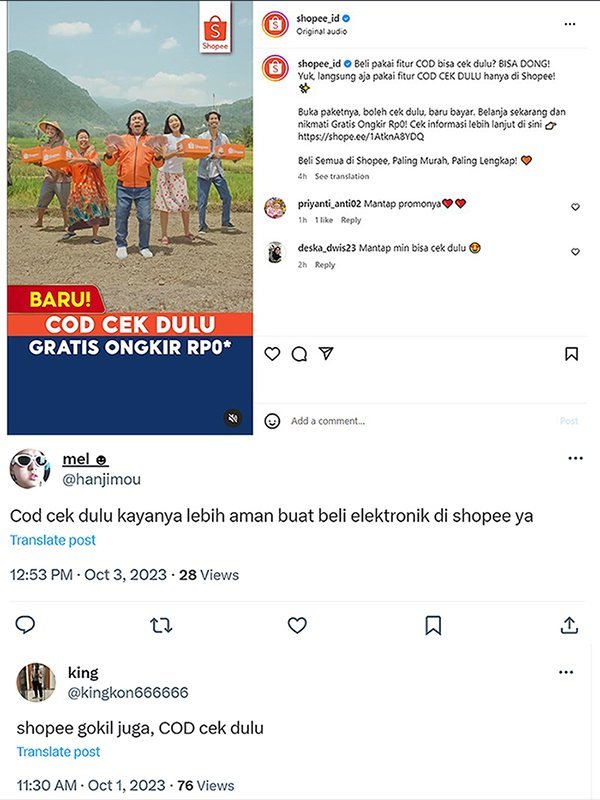This screenshot has height=800, width=600.
Task: Open the @kingkon666666 profile avatar
Action: click(x=36, y=682)
